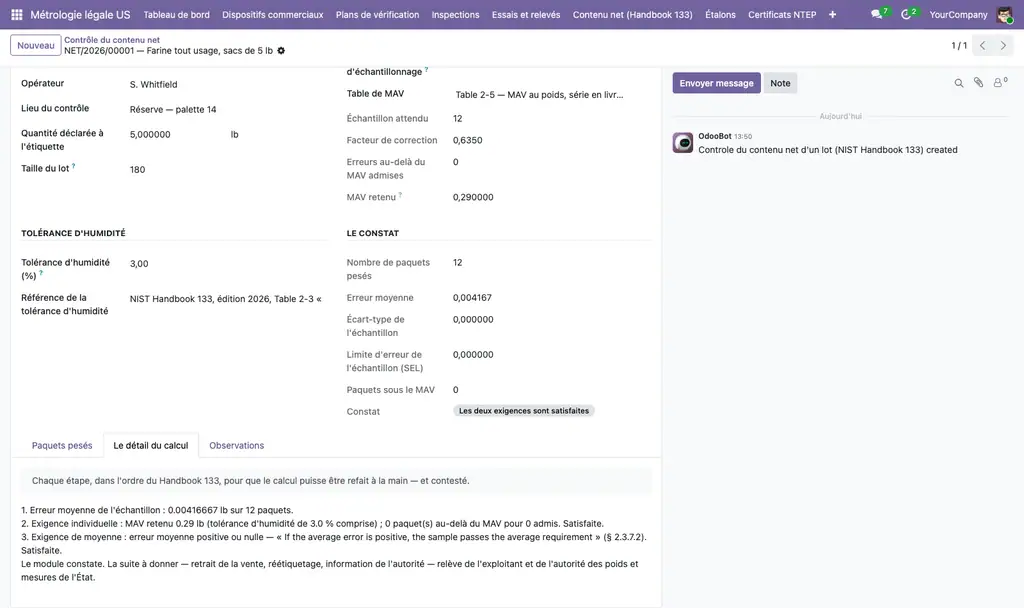The height and width of the screenshot is (608, 1024).
Task: Click calculation step 2 exigence individuelle line
Action: (x=312, y=524)
